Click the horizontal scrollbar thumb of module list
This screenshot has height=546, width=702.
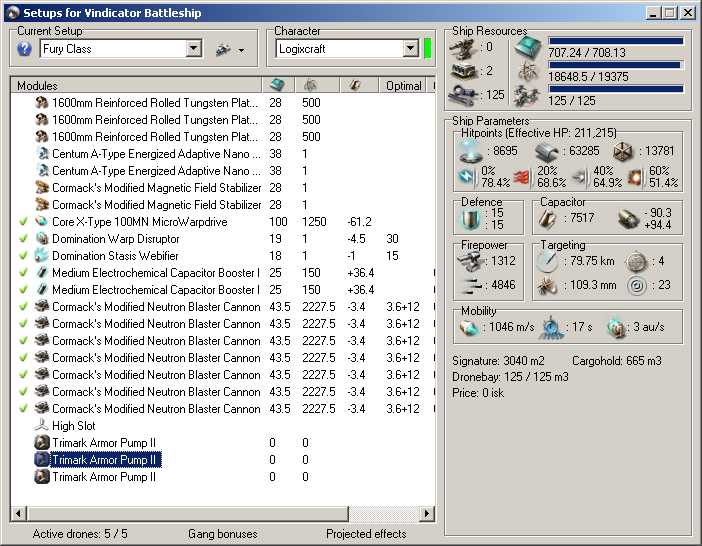point(187,513)
